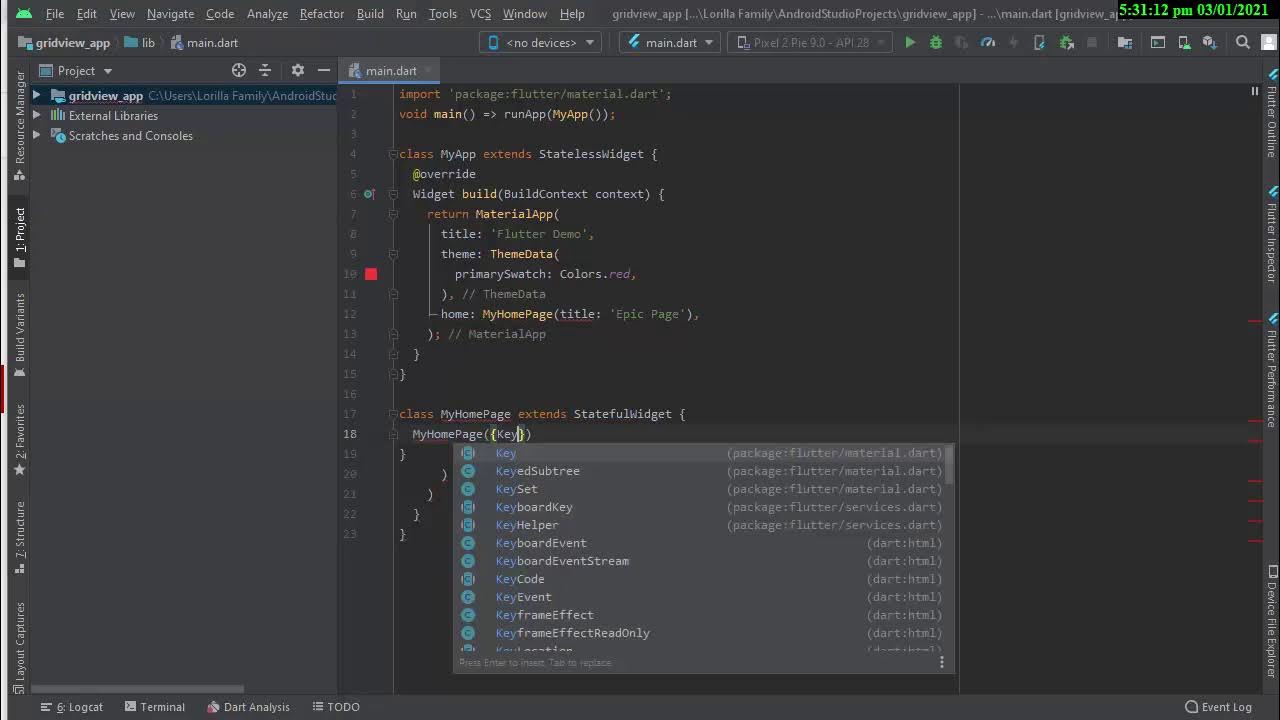This screenshot has height=720, width=1280.
Task: Open Project Structure folder icon in toolbar
Action: pos(1125,43)
